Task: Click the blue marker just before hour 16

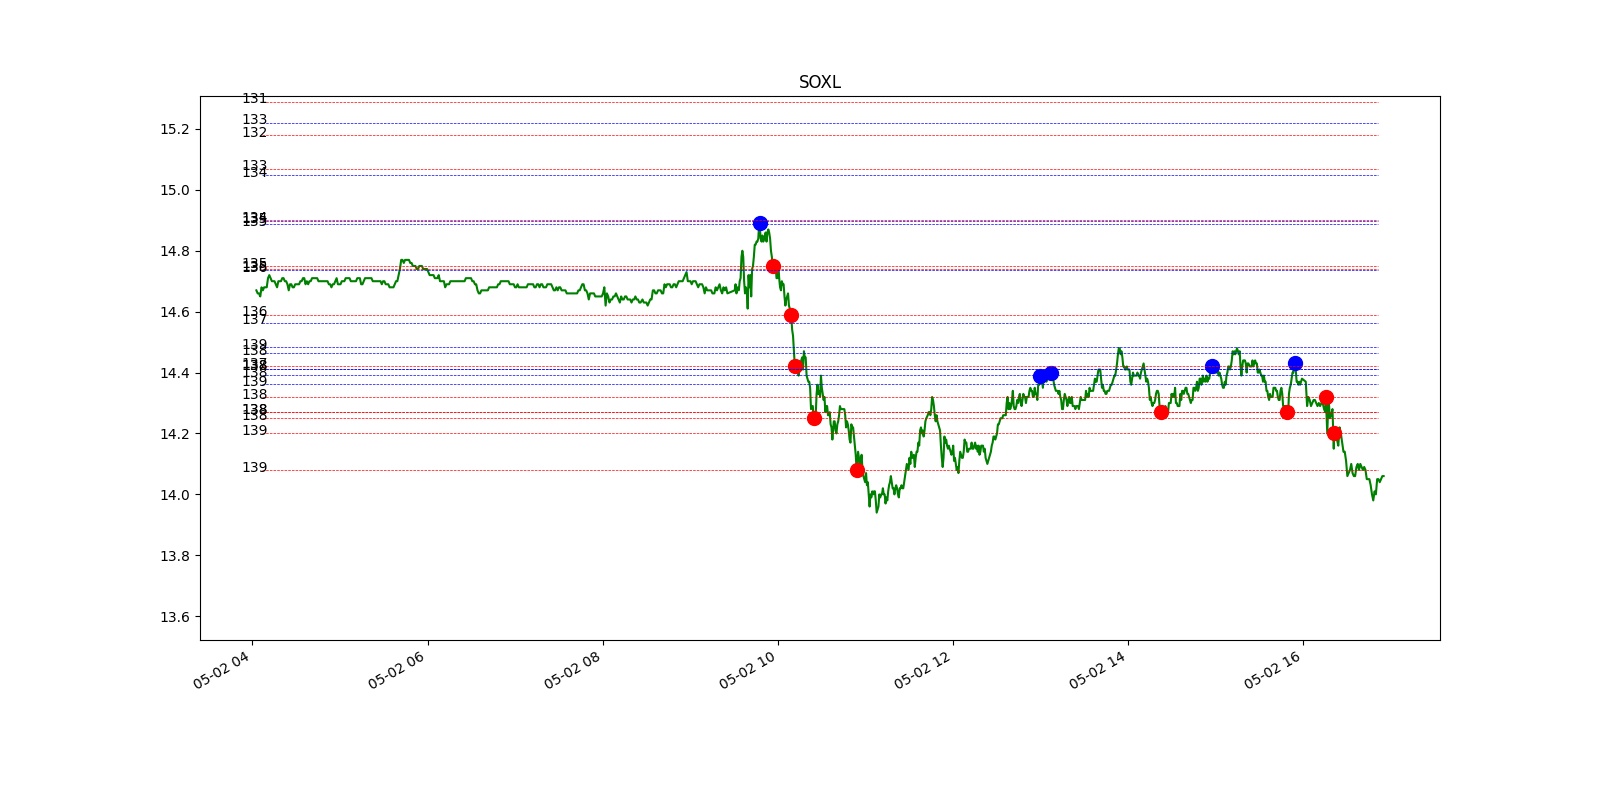Action: pyautogui.click(x=1295, y=363)
